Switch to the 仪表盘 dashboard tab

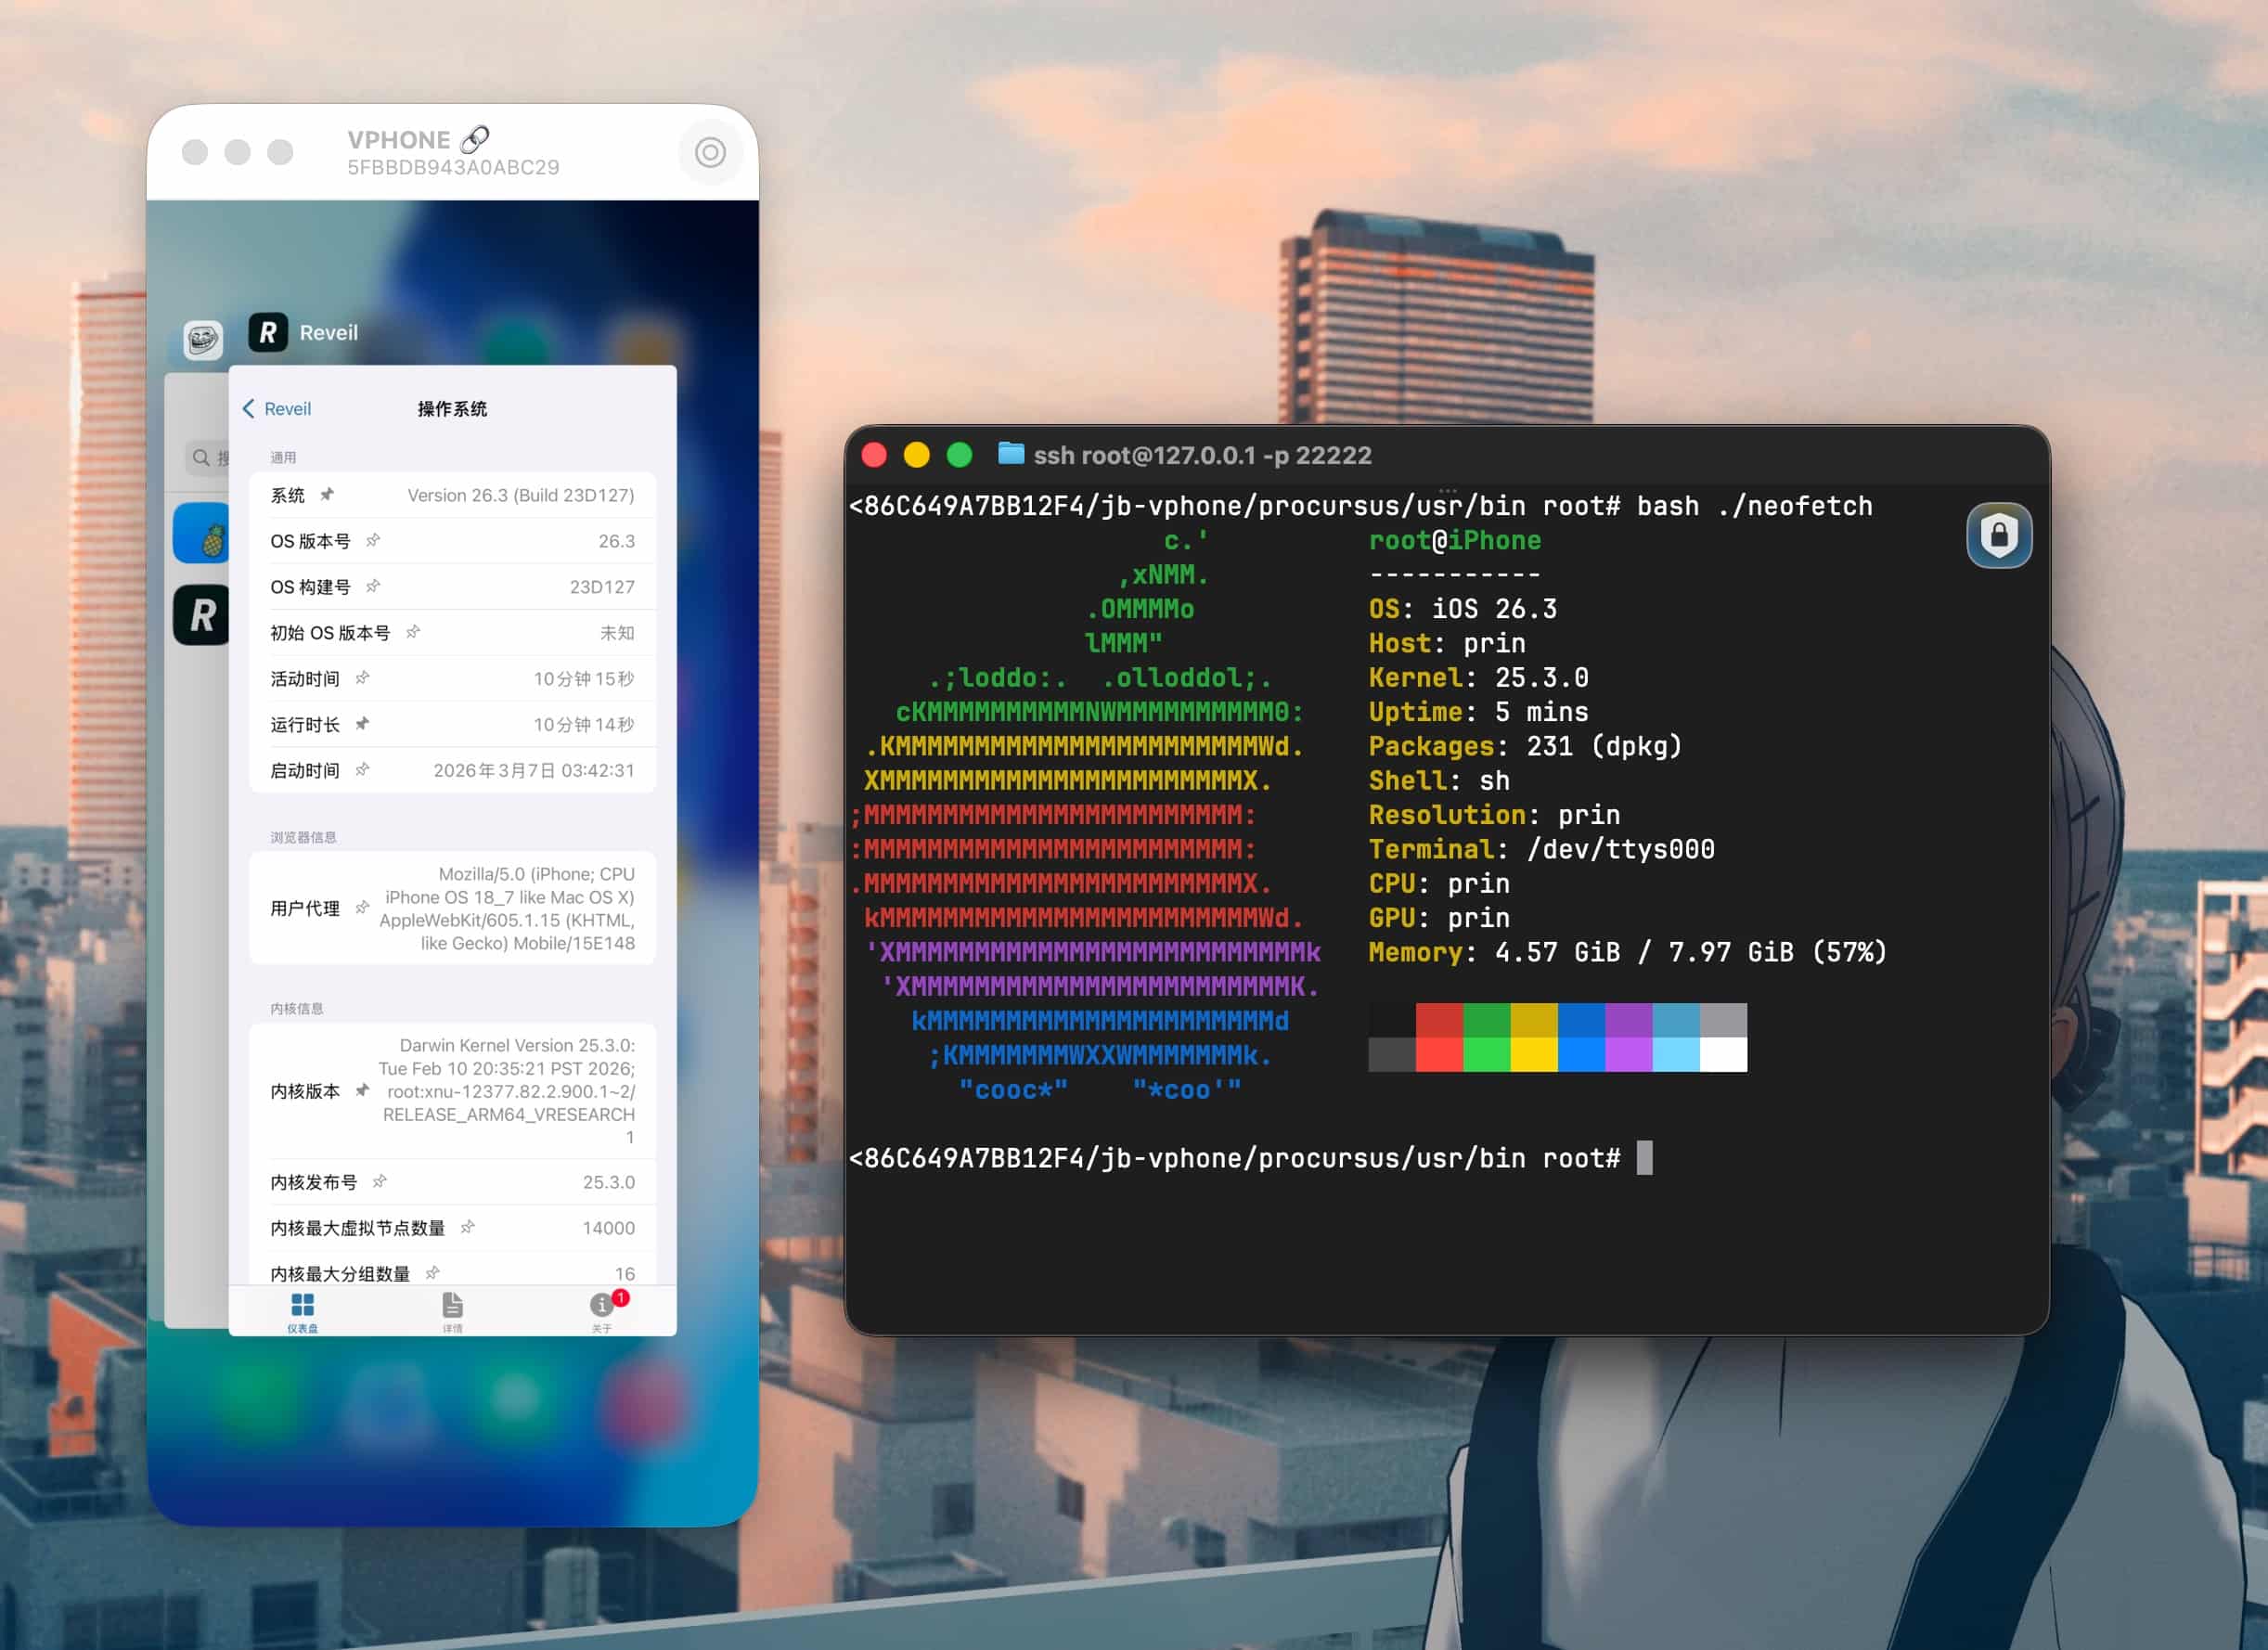pos(302,1310)
